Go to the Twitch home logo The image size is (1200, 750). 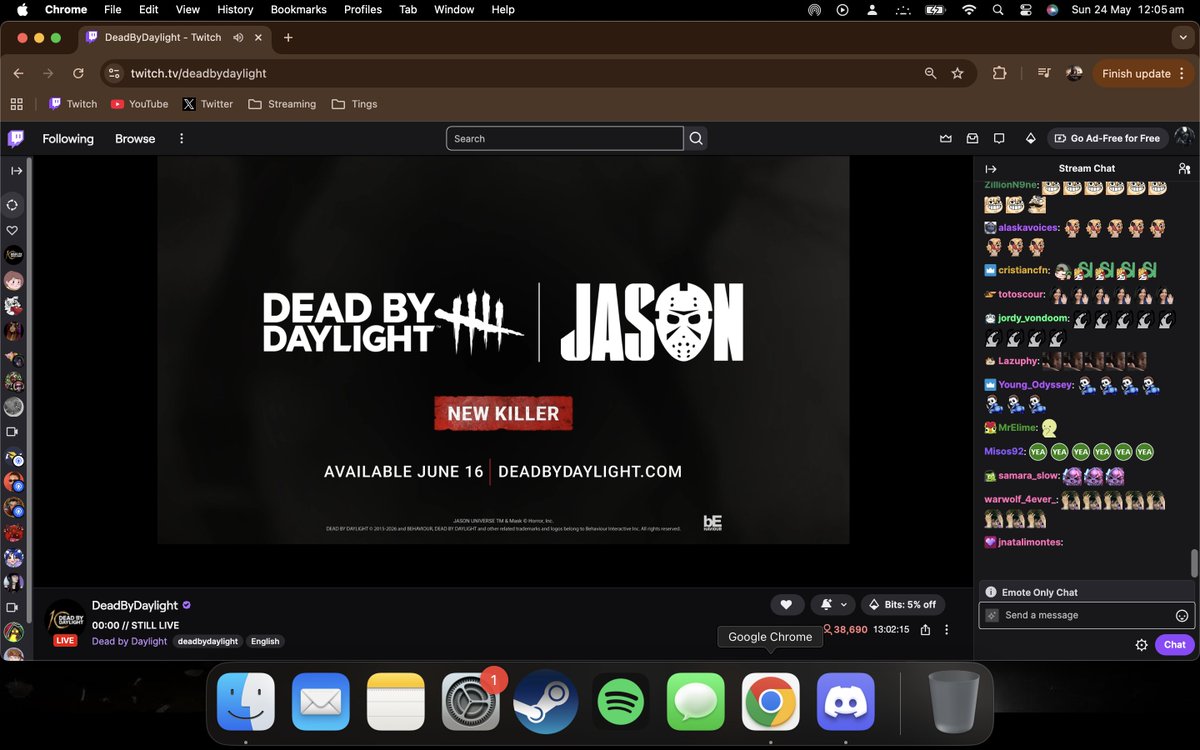[16, 138]
